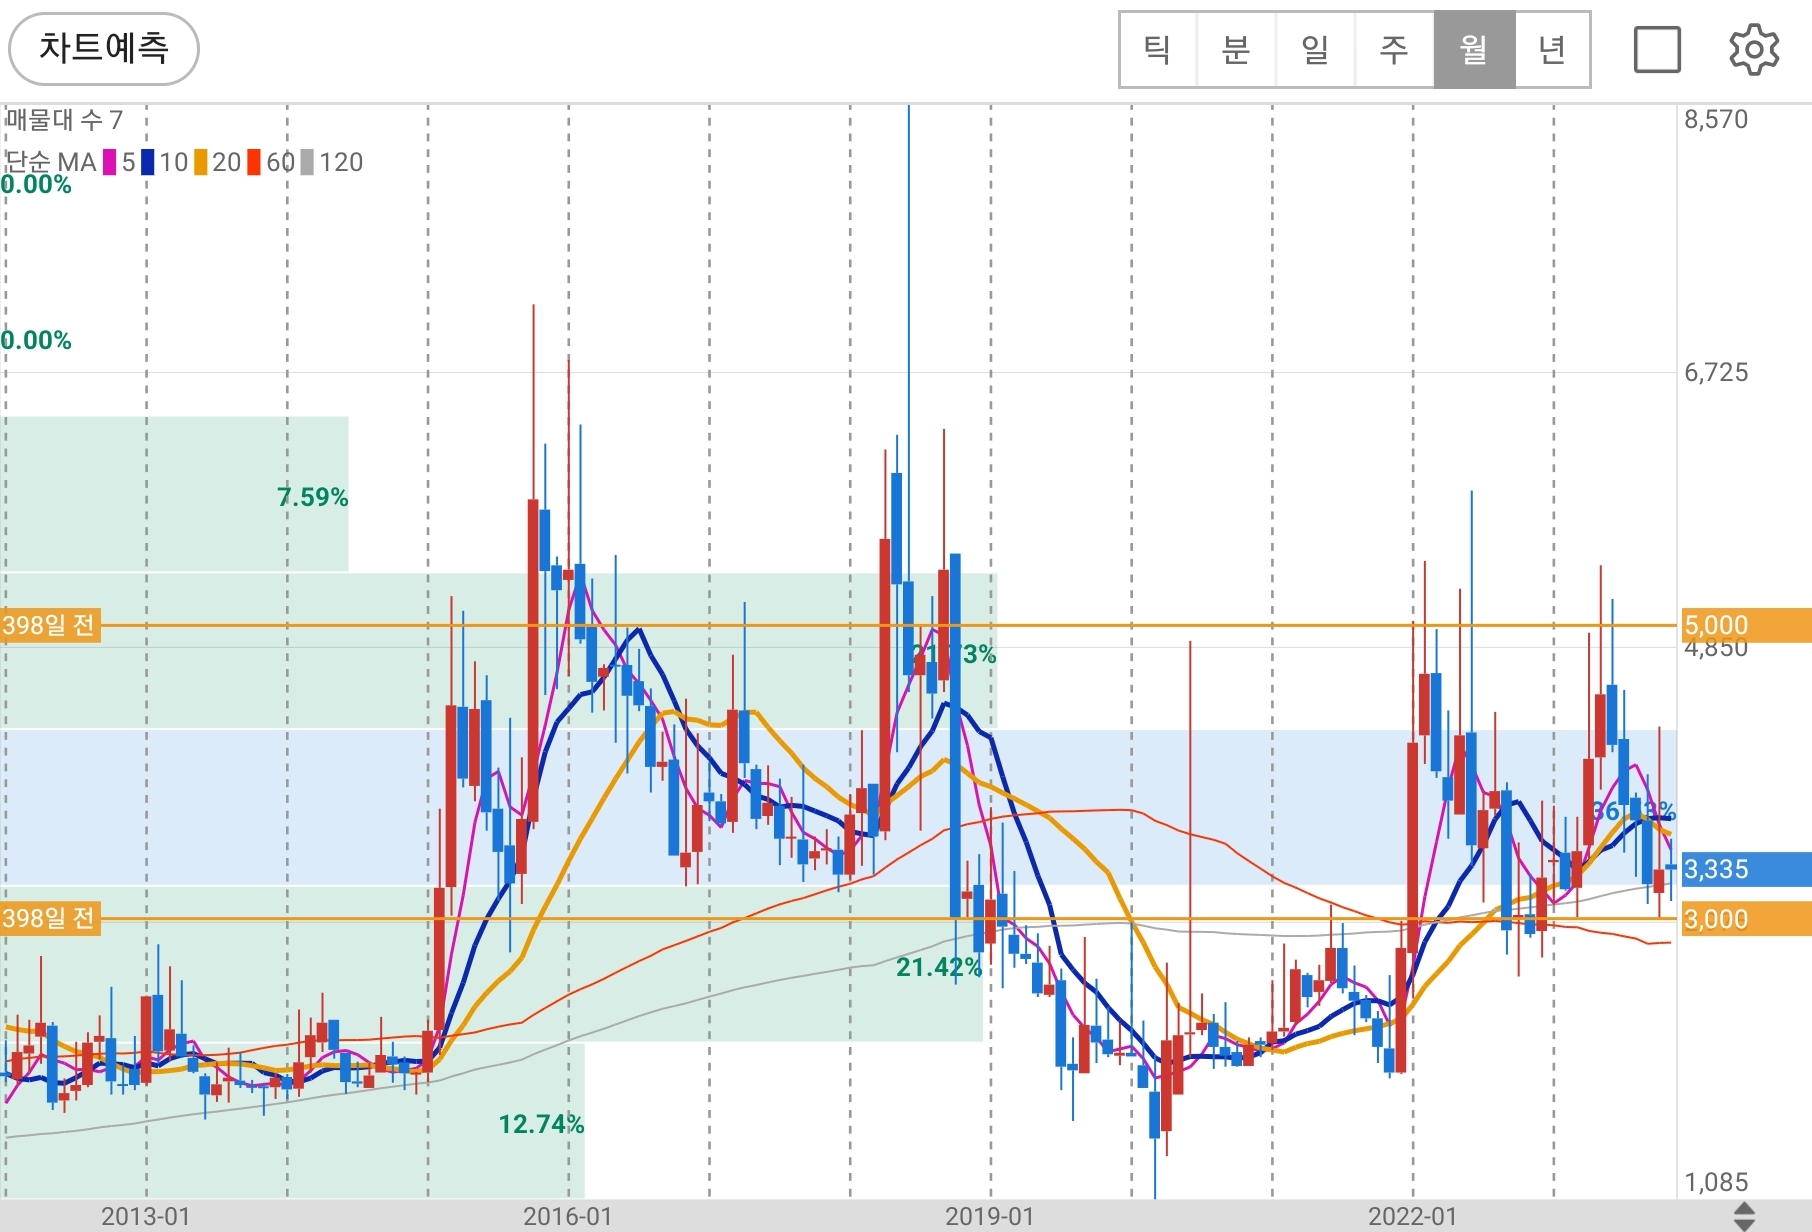This screenshot has width=1812, height=1232.
Task: Switch to the 일 daily period tab
Action: 1315,49
